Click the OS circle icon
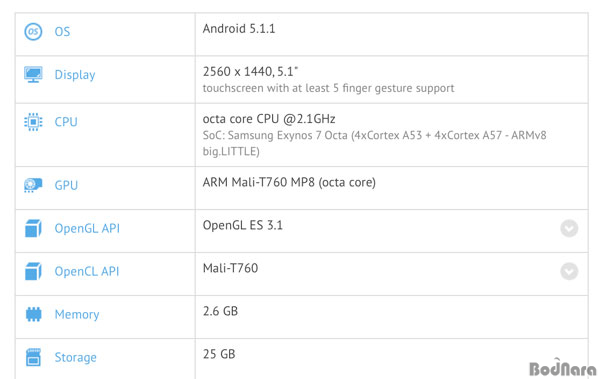Viewport: 600px width, 379px height. [33, 31]
